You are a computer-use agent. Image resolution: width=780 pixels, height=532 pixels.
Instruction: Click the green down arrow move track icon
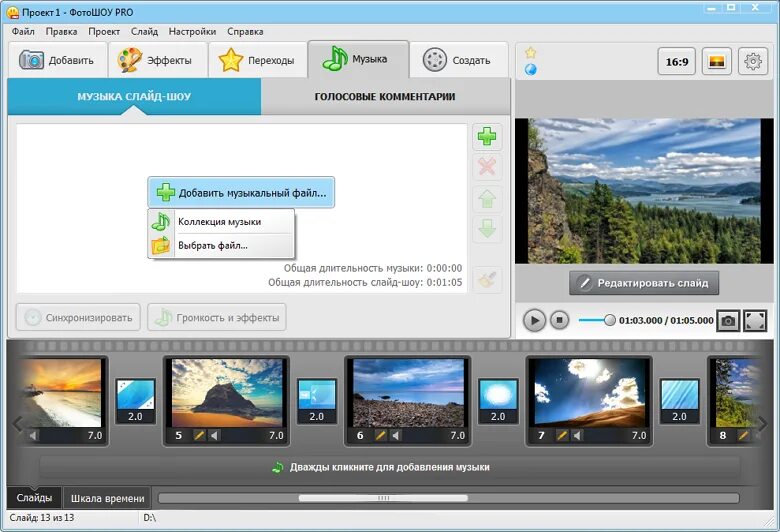487,228
